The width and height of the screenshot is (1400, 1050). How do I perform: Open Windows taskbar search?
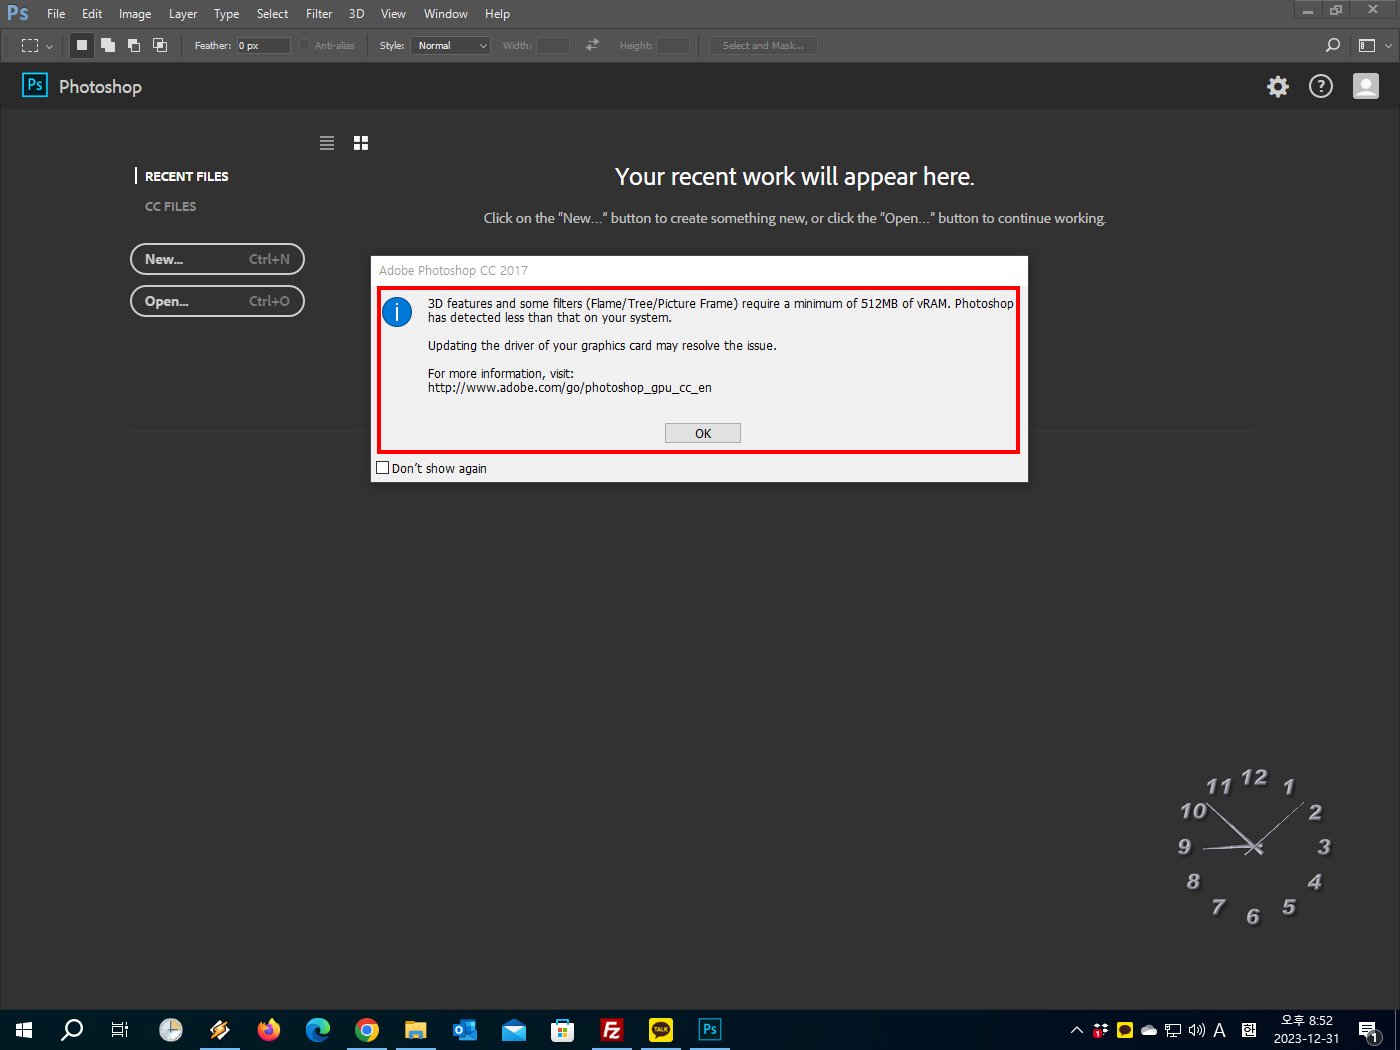tap(72, 1030)
